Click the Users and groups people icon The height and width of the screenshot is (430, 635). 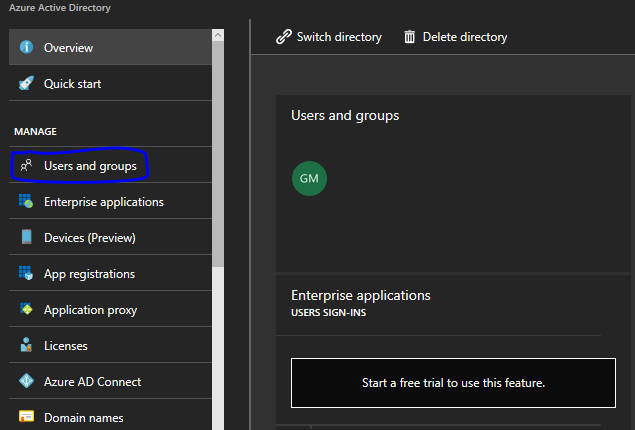(x=26, y=165)
